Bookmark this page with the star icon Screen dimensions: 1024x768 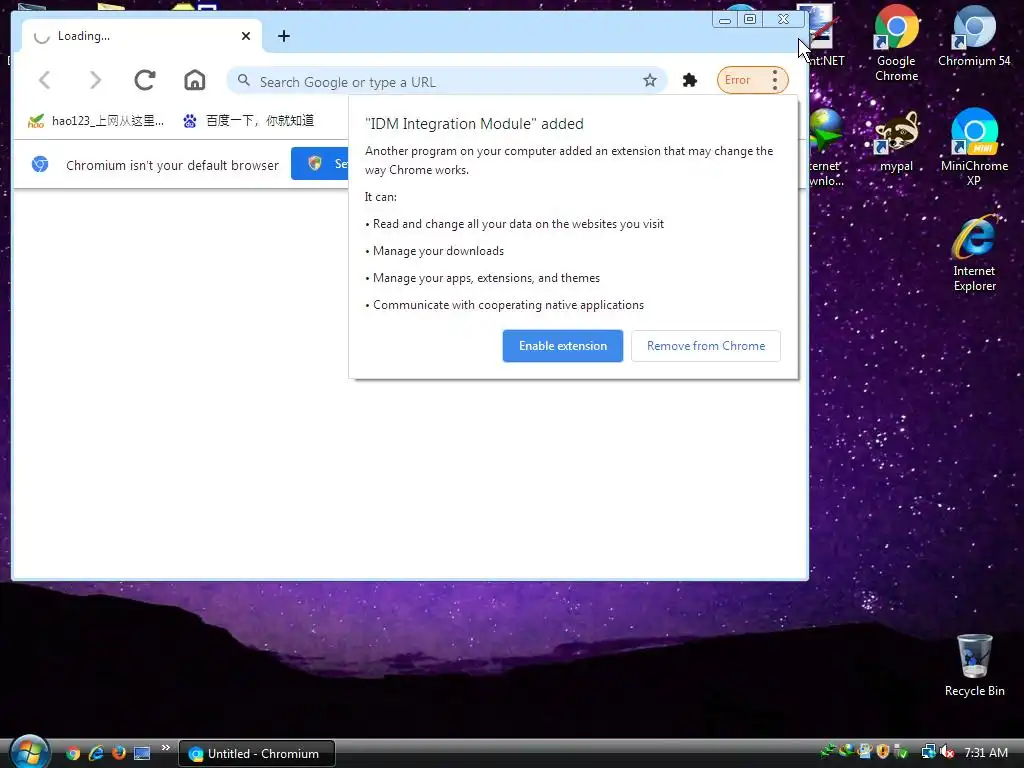tap(649, 80)
